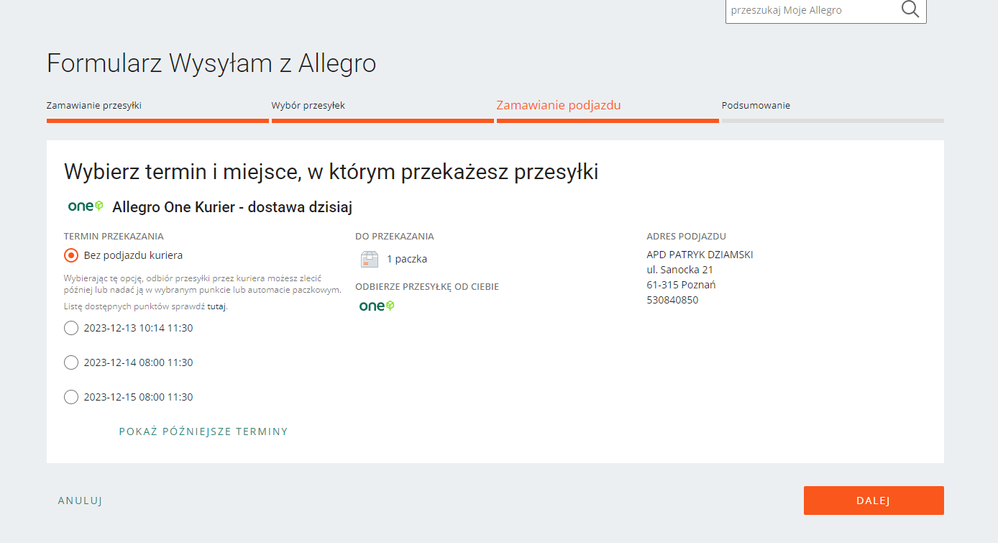Open the tutaj link for available points
This screenshot has width=998, height=543.
(216, 306)
